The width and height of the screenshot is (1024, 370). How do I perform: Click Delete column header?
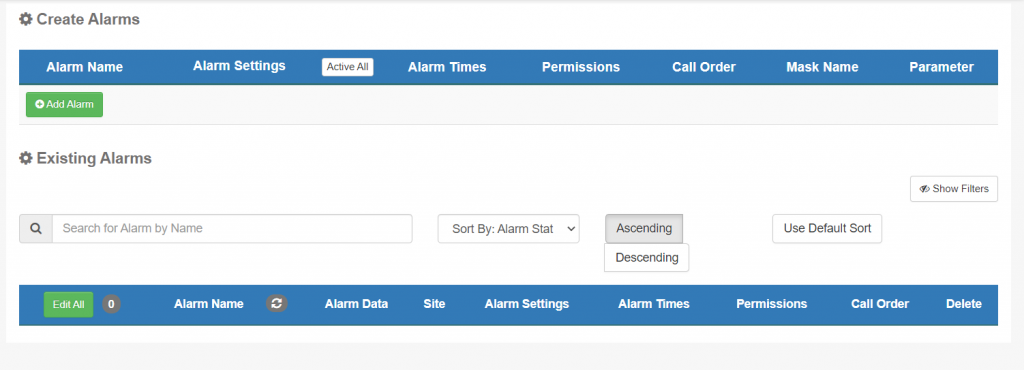pyautogui.click(x=964, y=304)
